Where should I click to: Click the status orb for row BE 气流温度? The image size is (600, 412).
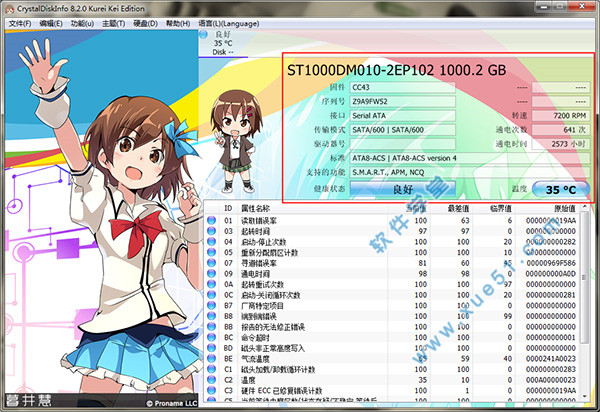211,358
